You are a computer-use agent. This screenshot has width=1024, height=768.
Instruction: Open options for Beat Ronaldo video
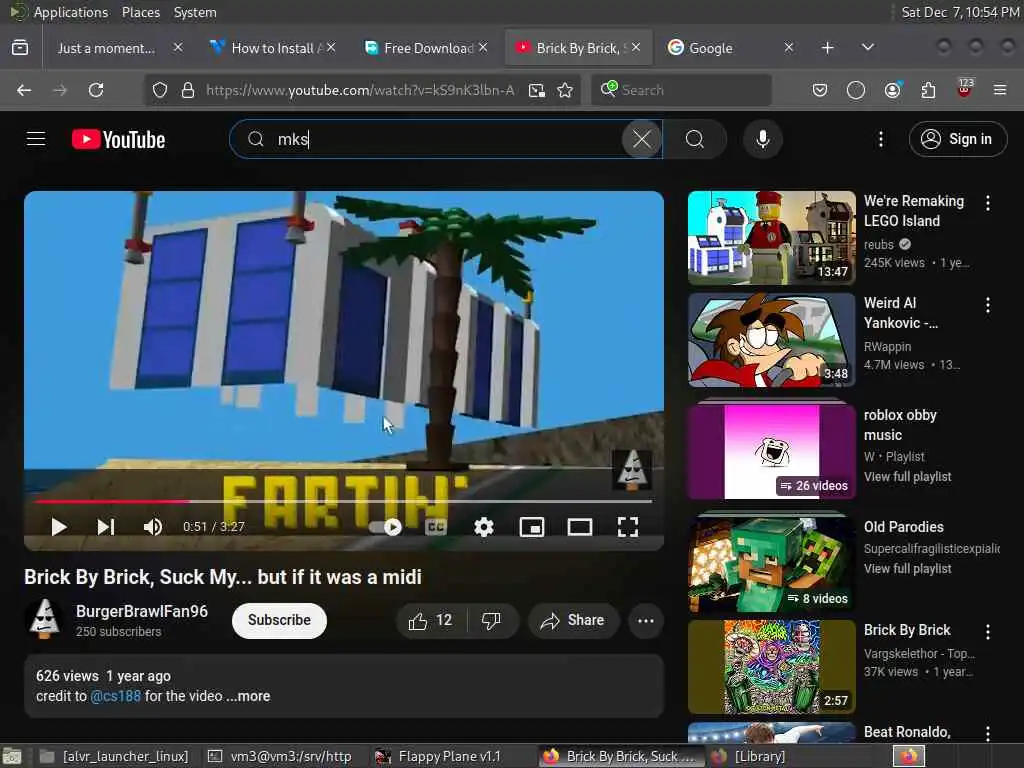[987, 733]
